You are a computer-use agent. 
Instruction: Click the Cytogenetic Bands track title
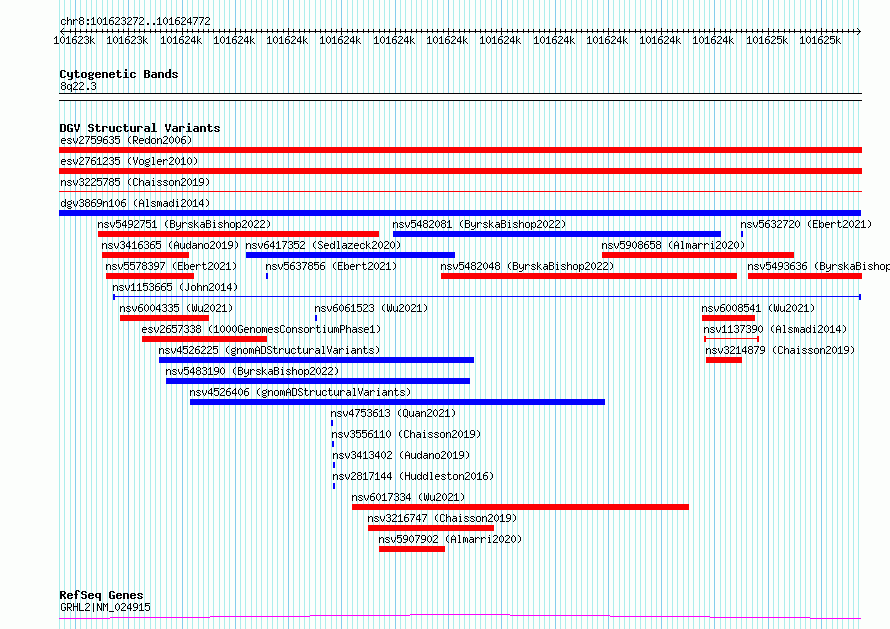coord(119,74)
